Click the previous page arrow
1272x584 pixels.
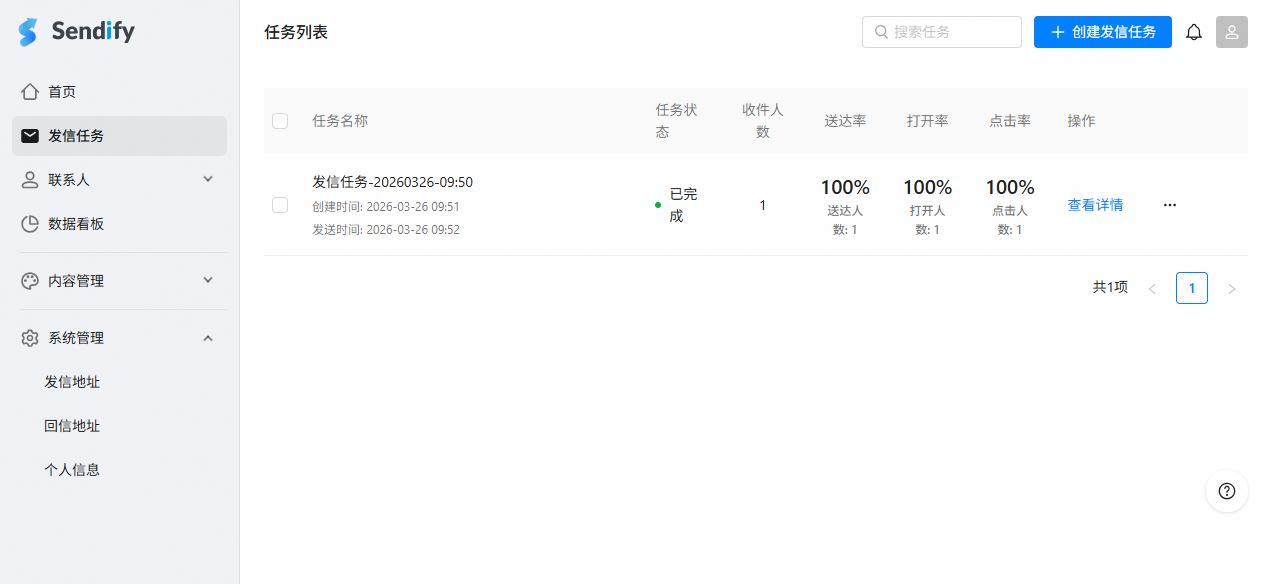pyautogui.click(x=1152, y=288)
